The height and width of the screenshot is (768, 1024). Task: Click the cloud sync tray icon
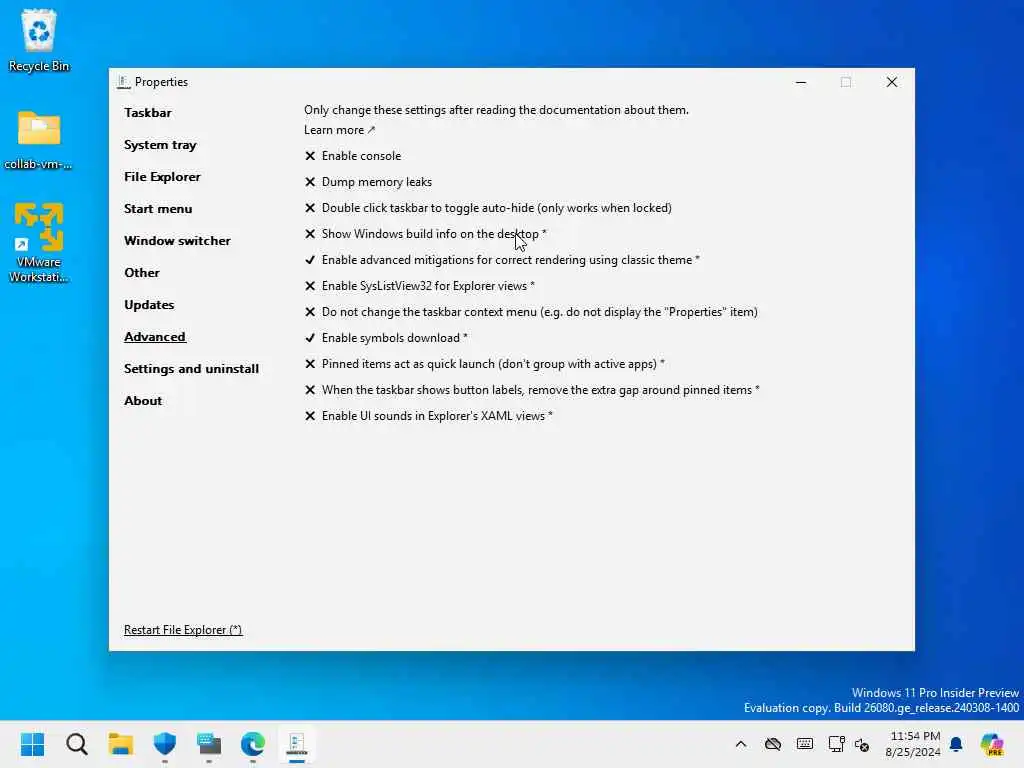pyautogui.click(x=773, y=744)
